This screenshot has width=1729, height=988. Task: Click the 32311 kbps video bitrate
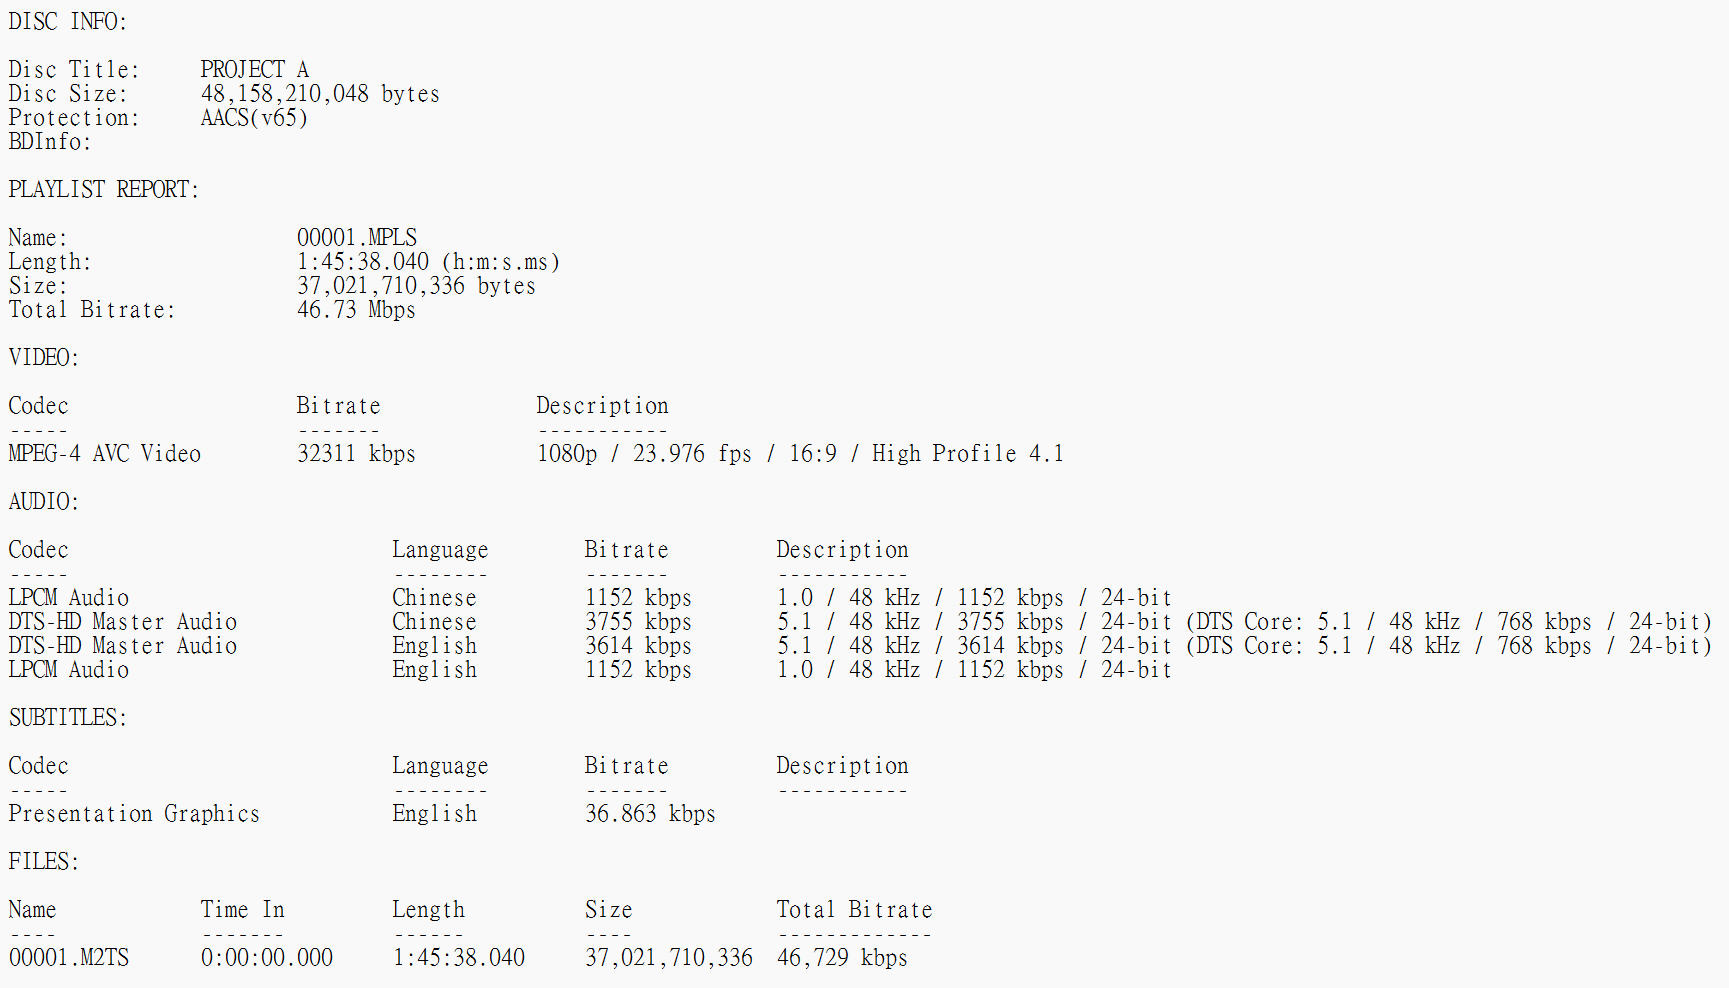click(x=355, y=453)
